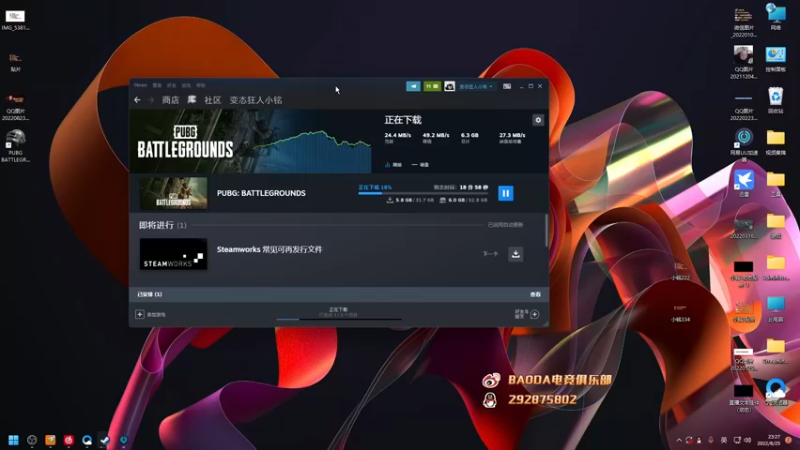
Task: Click the Steam forward navigation arrow
Action: (151, 100)
